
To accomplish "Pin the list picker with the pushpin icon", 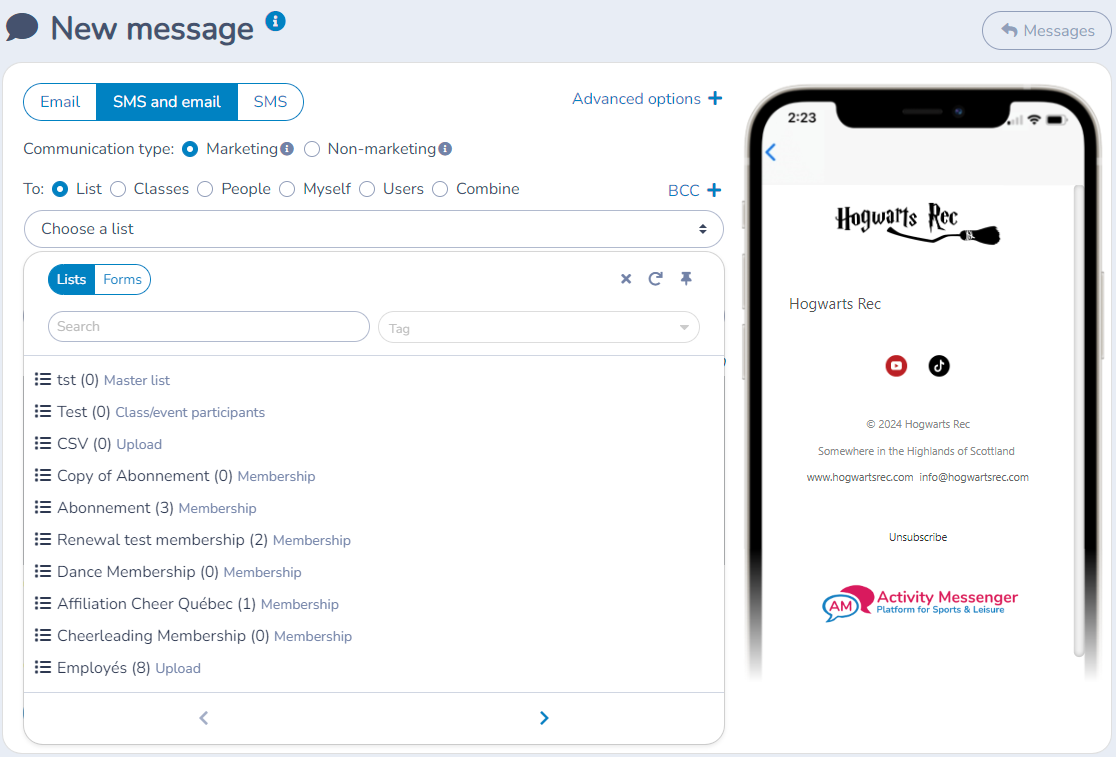I will coord(686,278).
